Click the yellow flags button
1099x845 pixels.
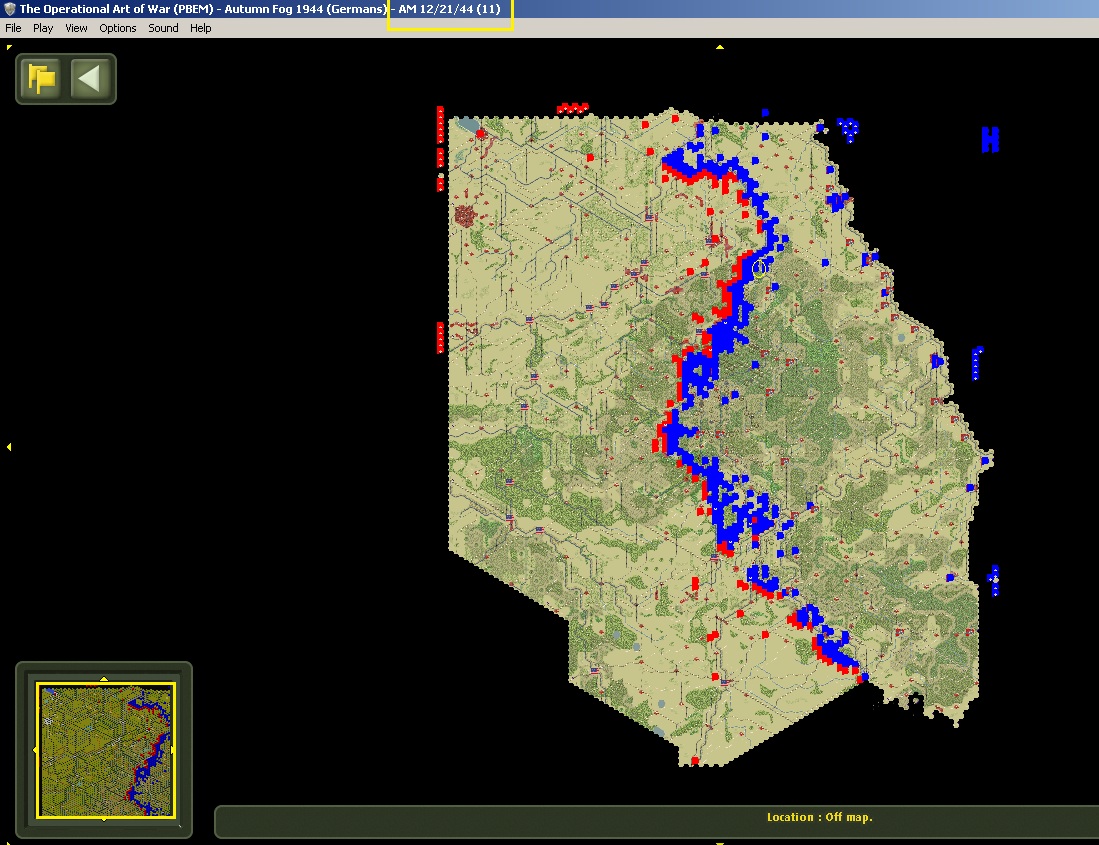coord(41,78)
